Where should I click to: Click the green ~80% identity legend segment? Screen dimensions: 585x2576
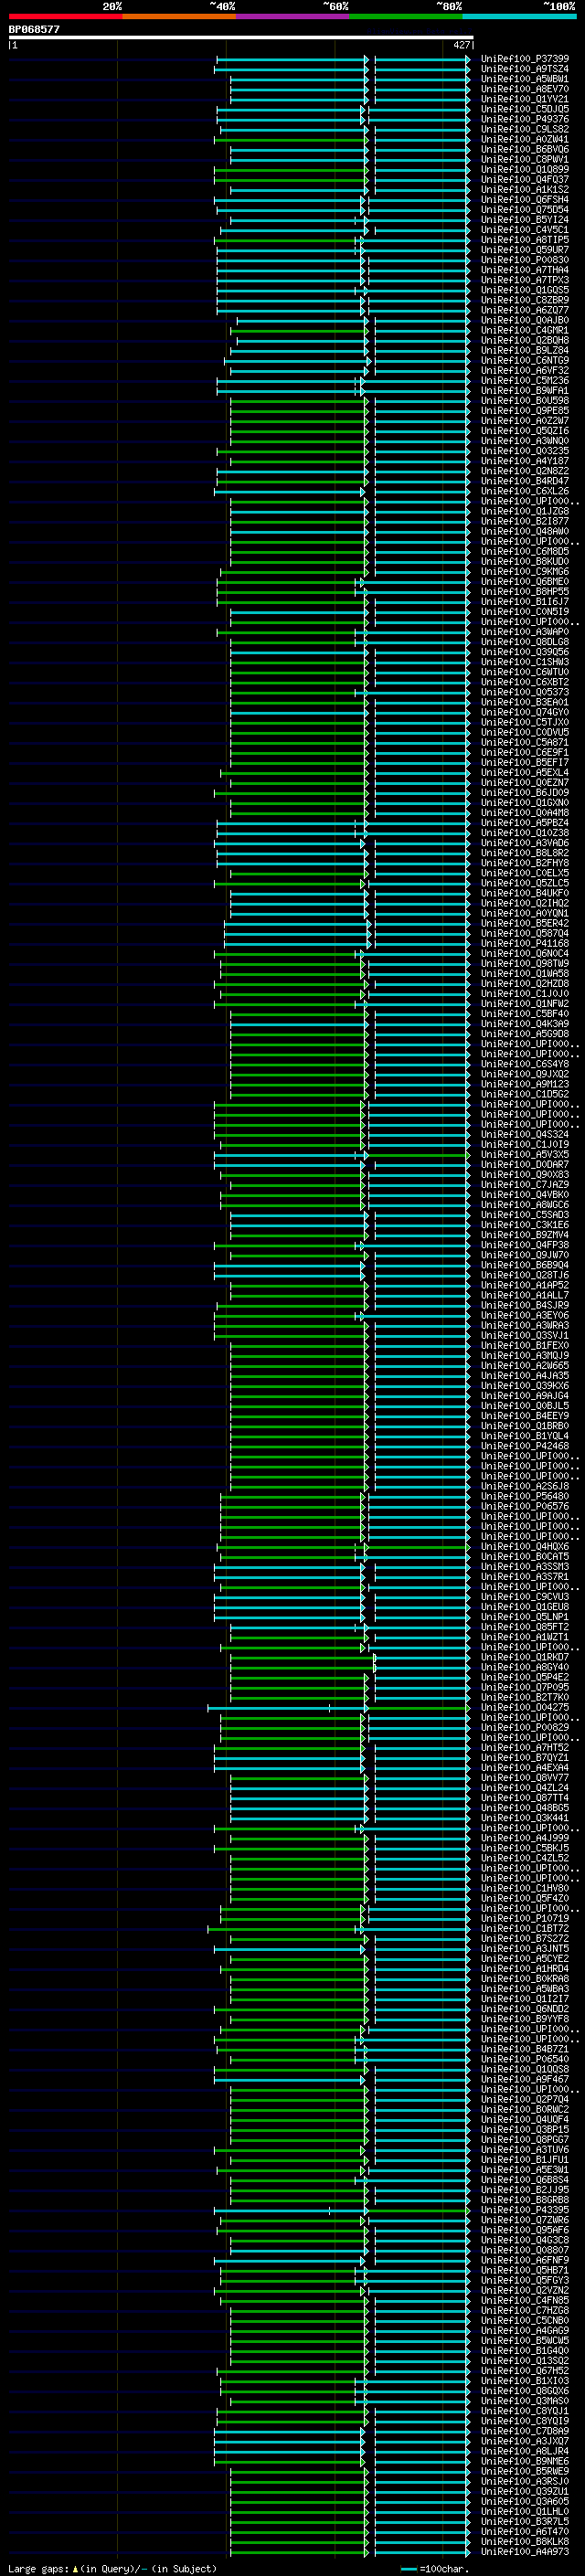pos(406,16)
